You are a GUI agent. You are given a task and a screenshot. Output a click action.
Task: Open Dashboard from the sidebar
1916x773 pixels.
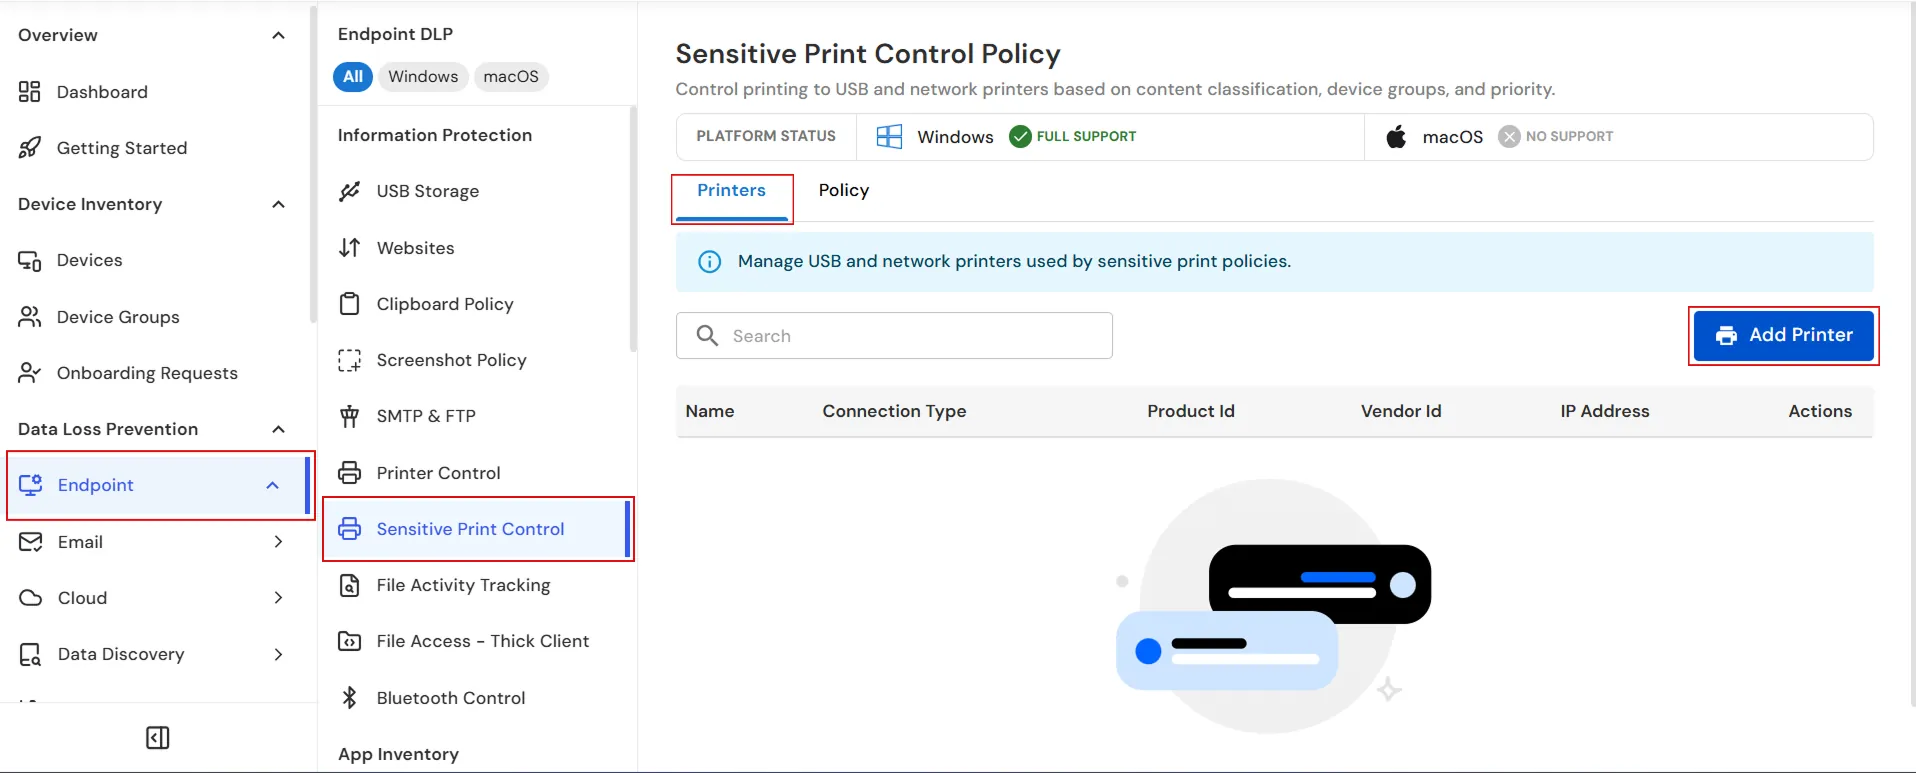(x=102, y=92)
